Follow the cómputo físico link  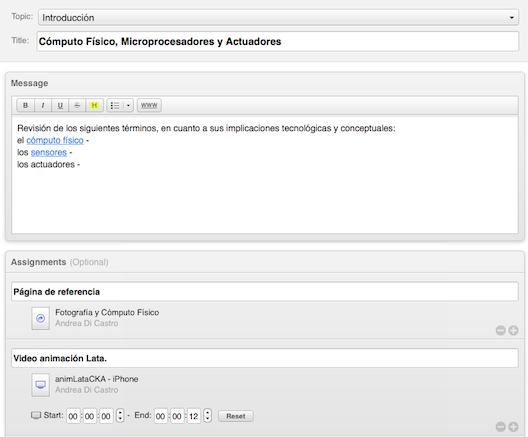coord(55,140)
